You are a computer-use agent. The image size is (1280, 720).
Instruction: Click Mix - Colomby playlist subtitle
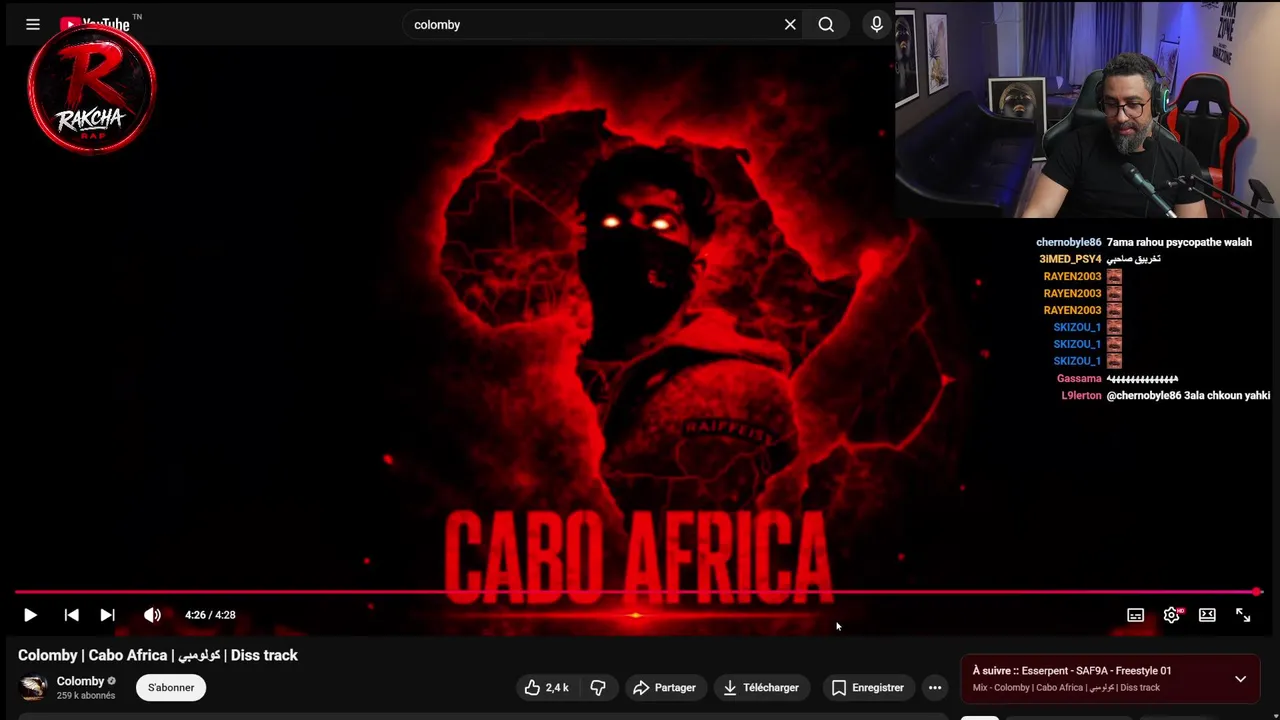(1066, 688)
